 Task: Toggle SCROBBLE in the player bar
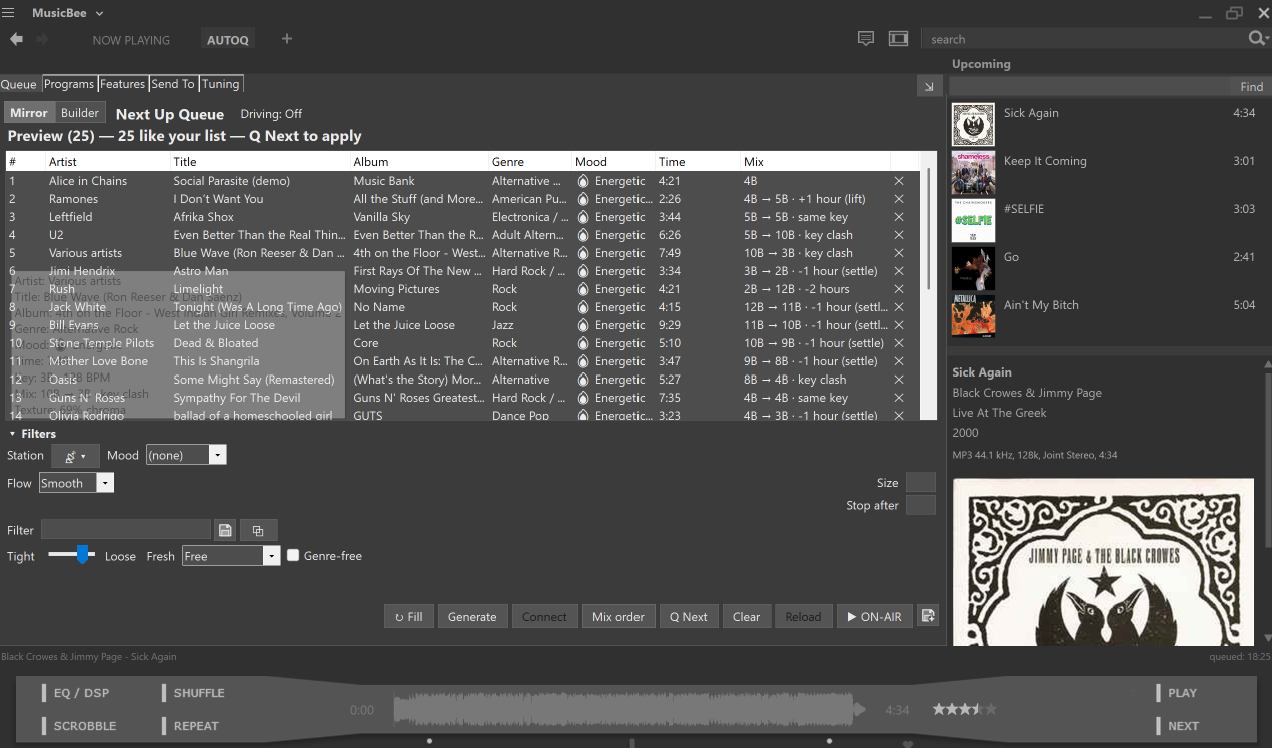79,726
